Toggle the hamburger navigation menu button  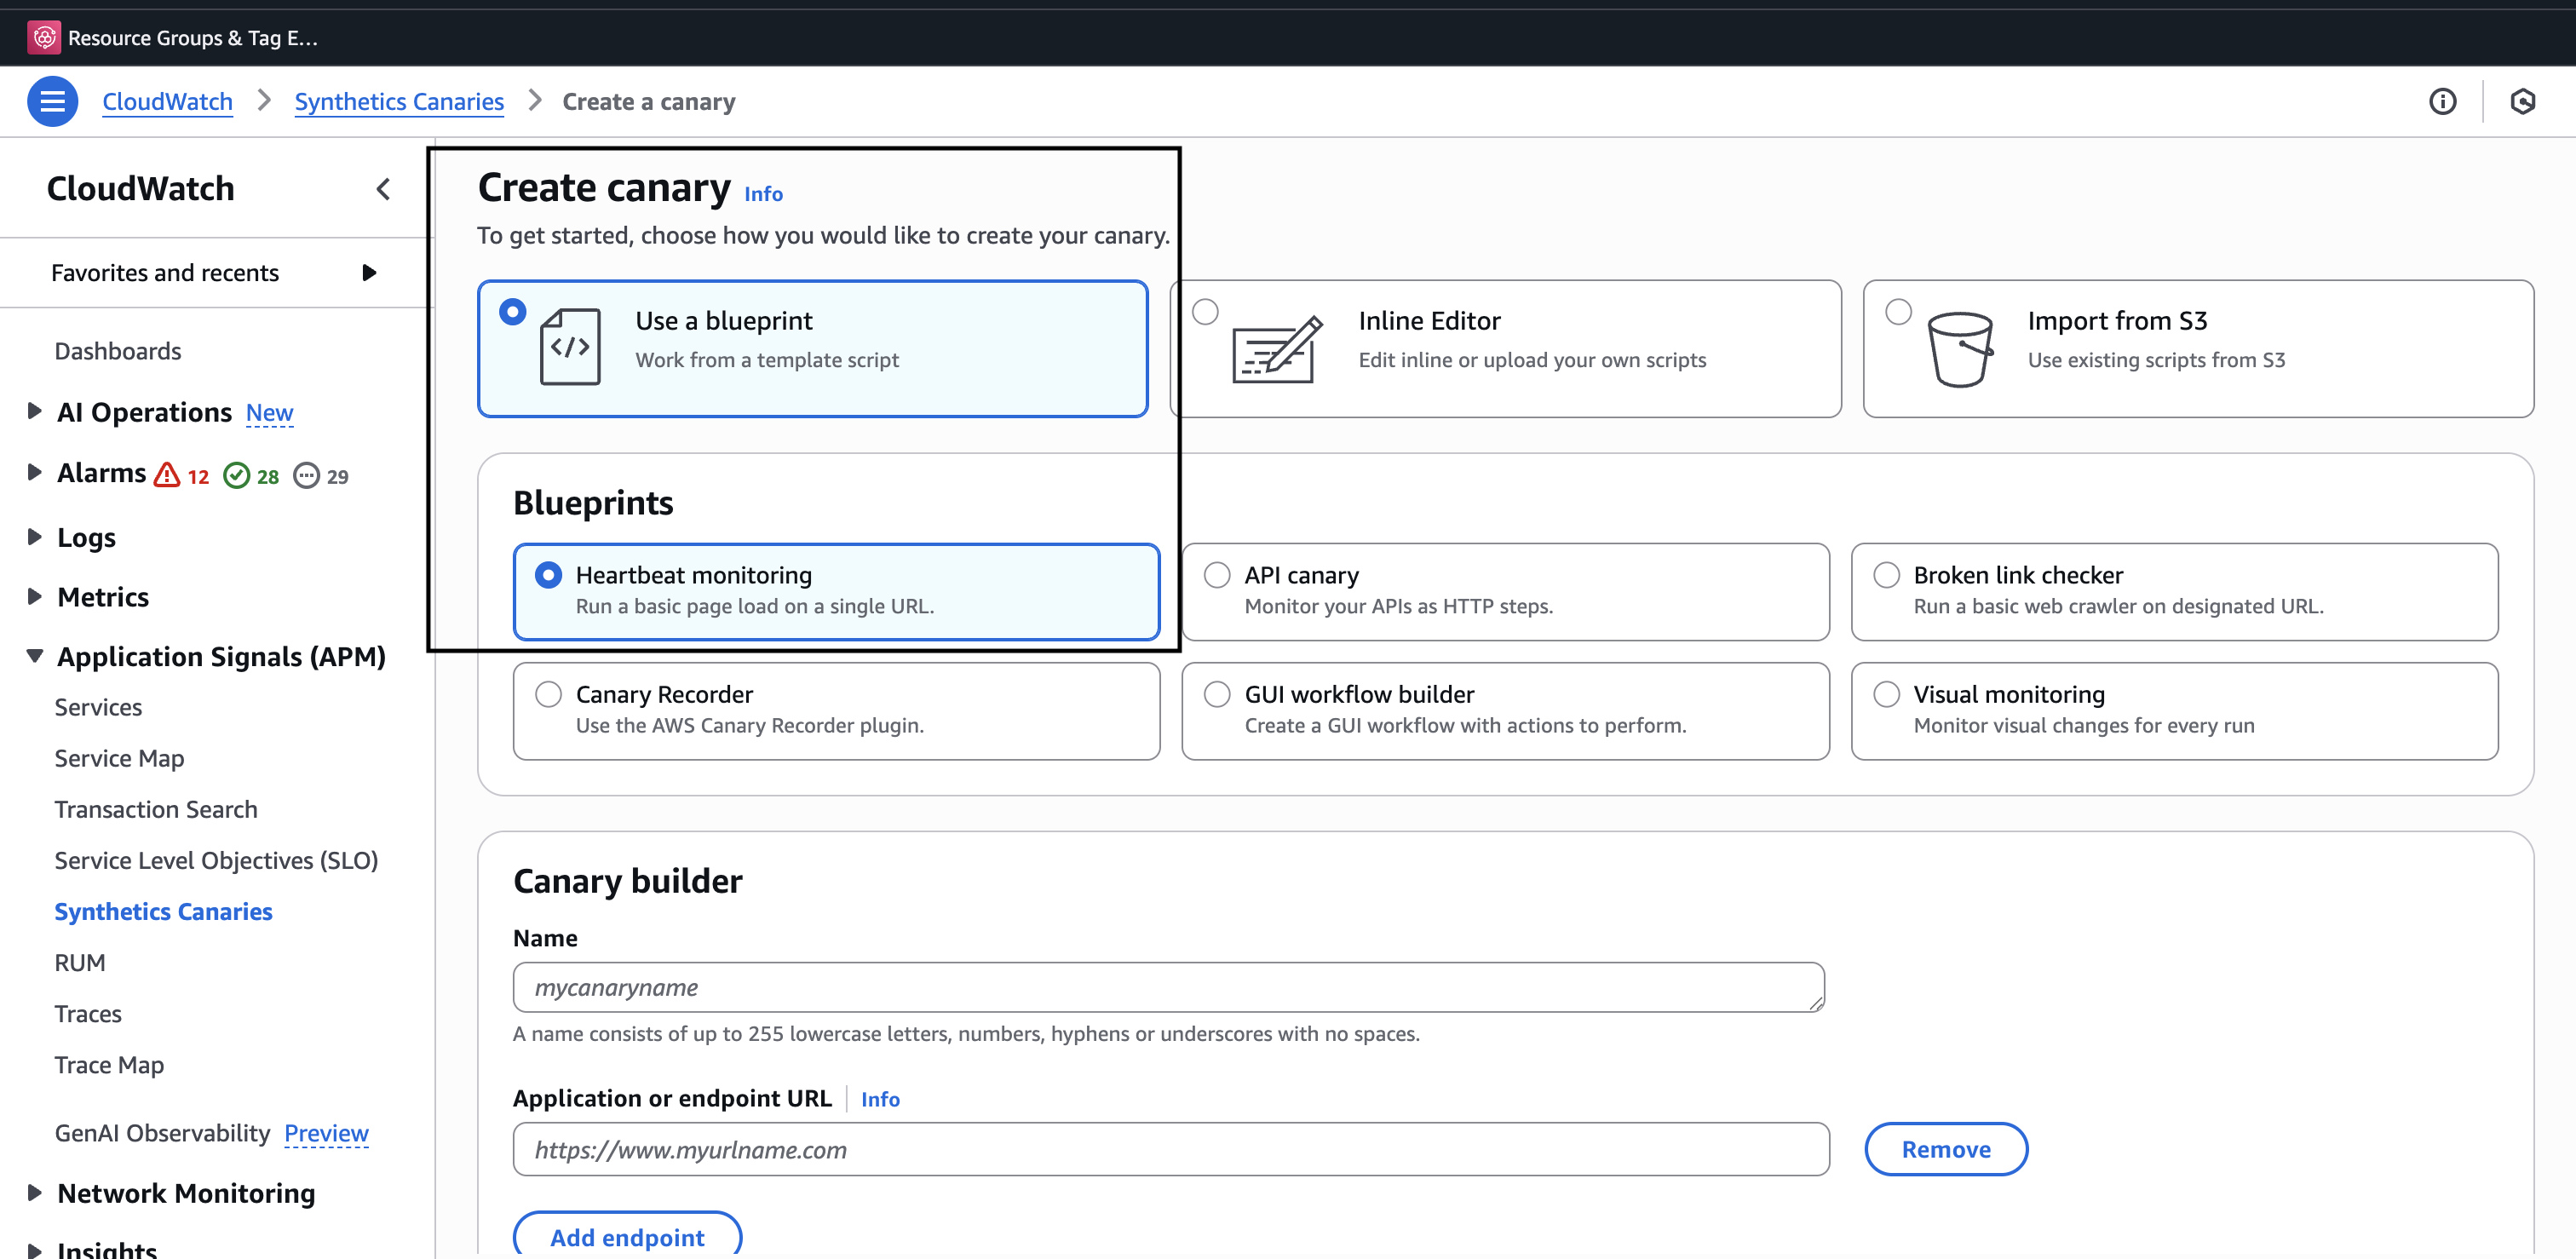[x=52, y=101]
